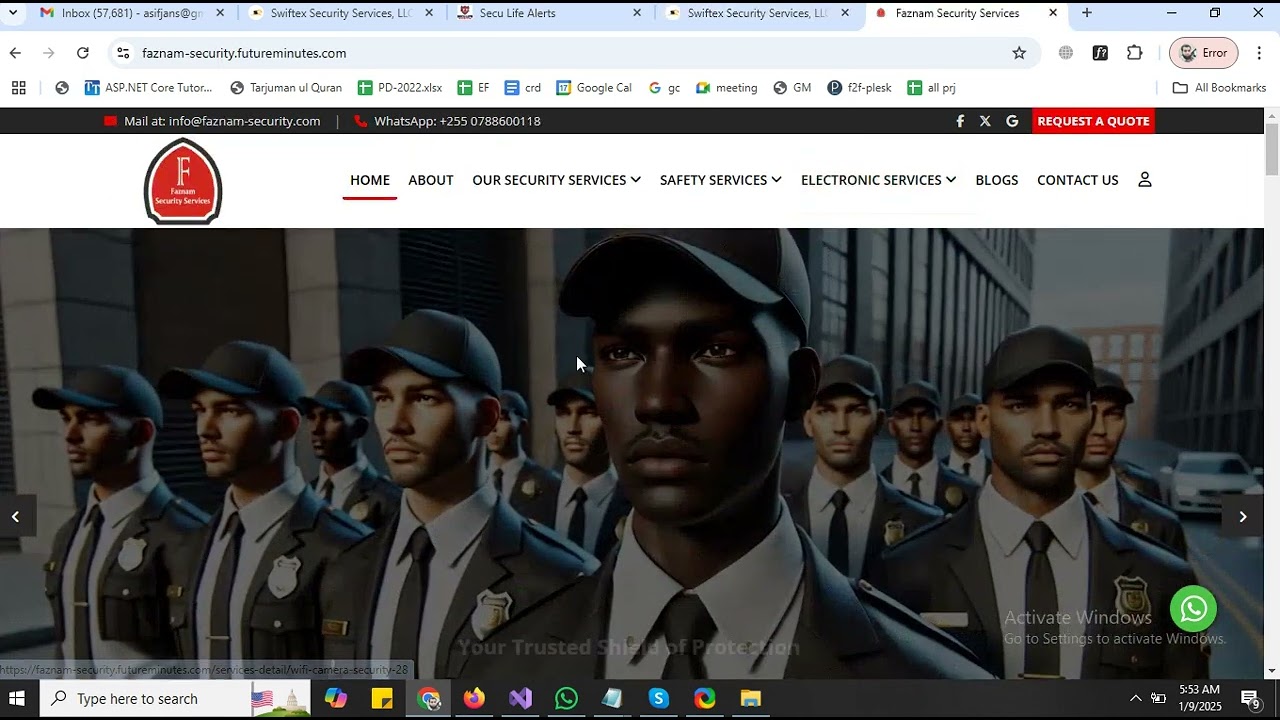This screenshot has width=1280, height=720.
Task: Go back in browser history
Action: [15, 53]
